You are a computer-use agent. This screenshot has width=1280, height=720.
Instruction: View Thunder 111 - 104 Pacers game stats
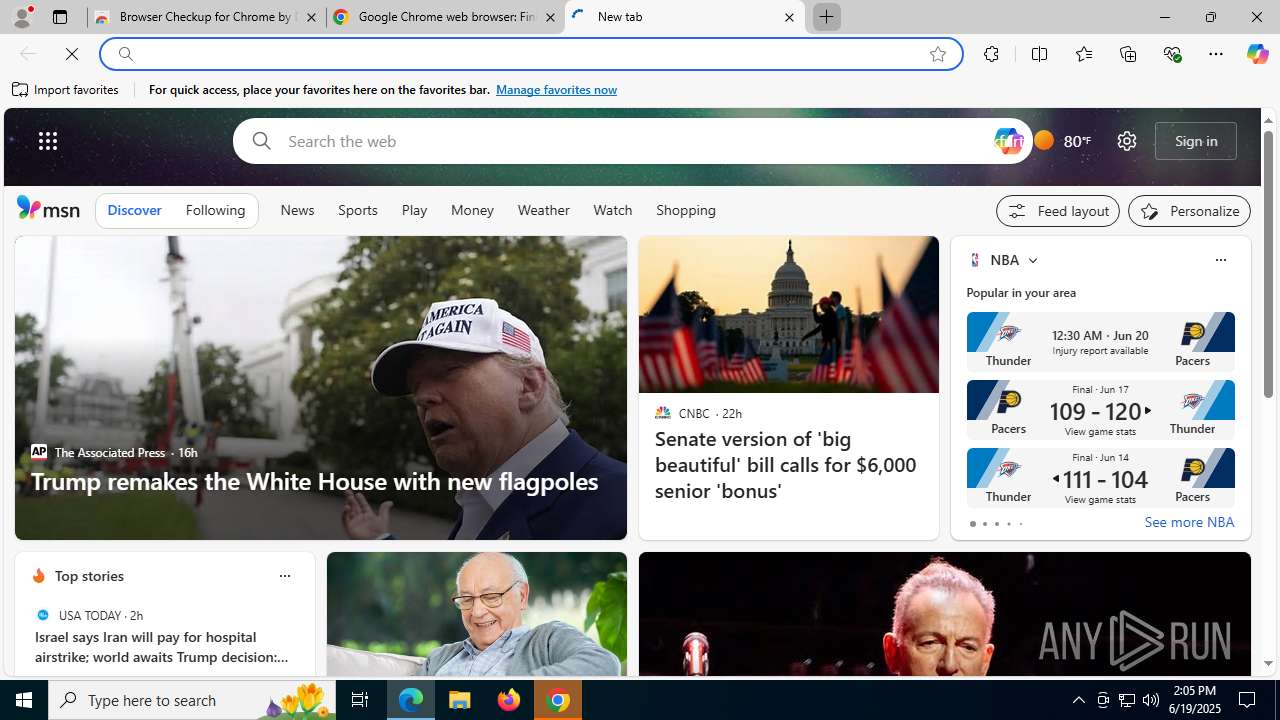[1100, 478]
